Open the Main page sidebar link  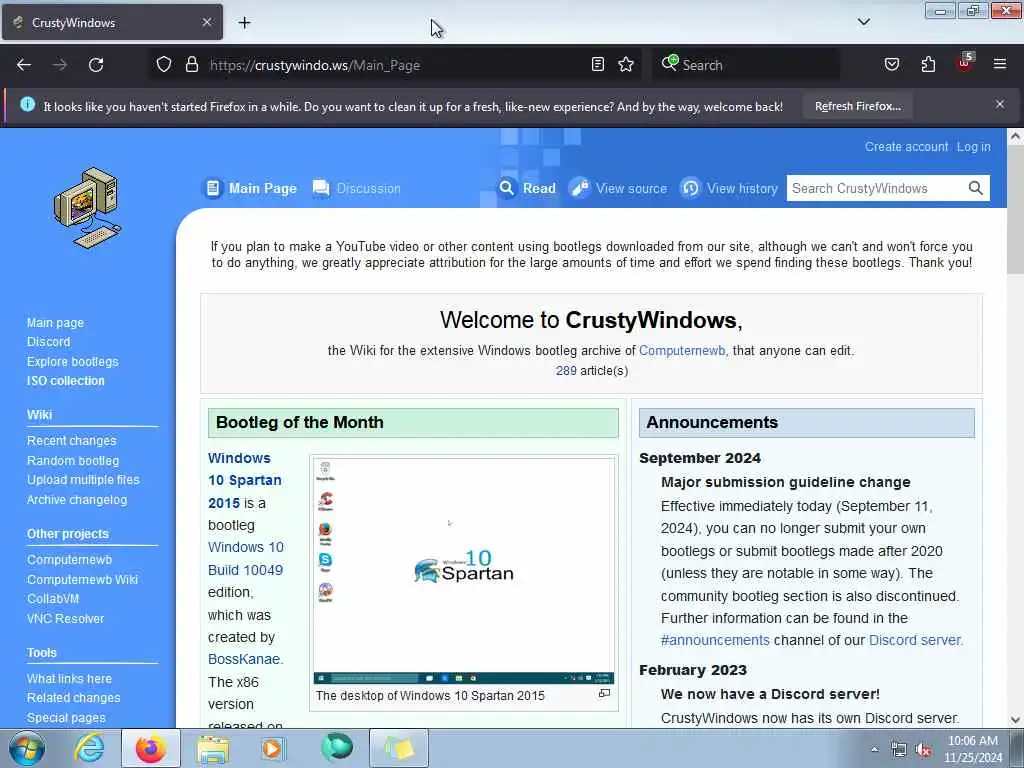[x=55, y=323]
